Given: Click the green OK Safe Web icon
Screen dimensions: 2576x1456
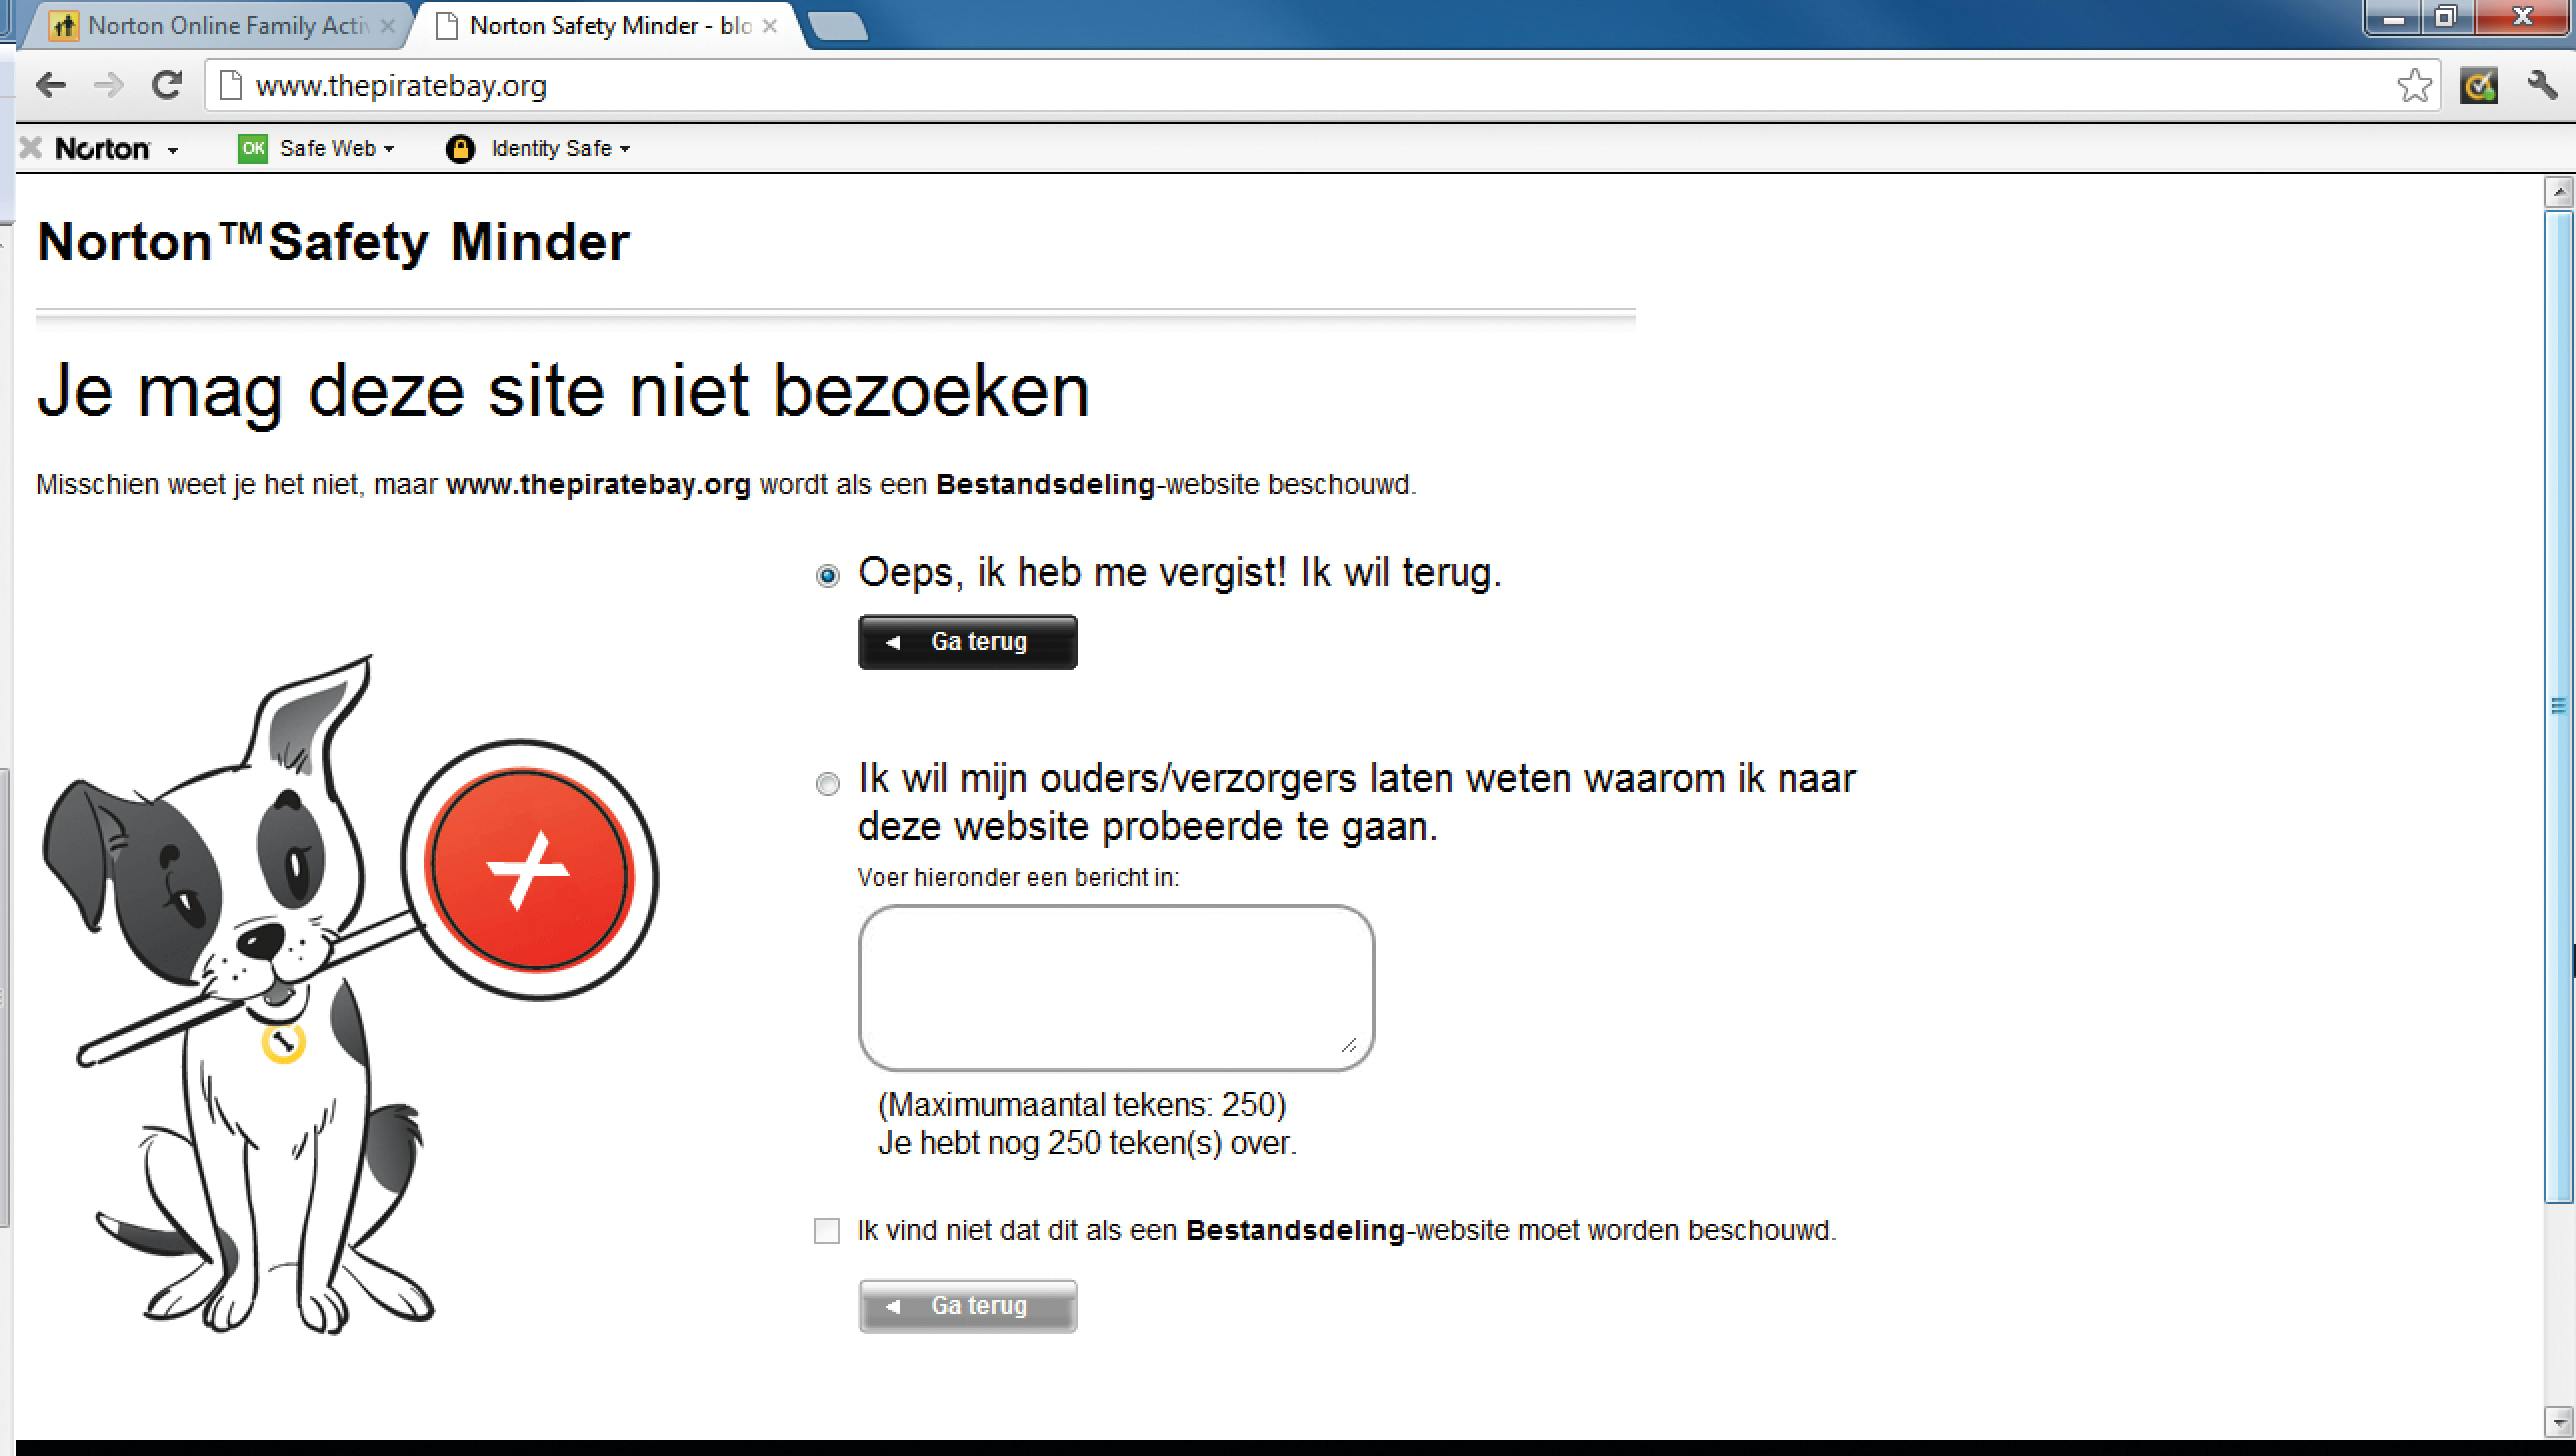Looking at the screenshot, I should tap(253, 149).
